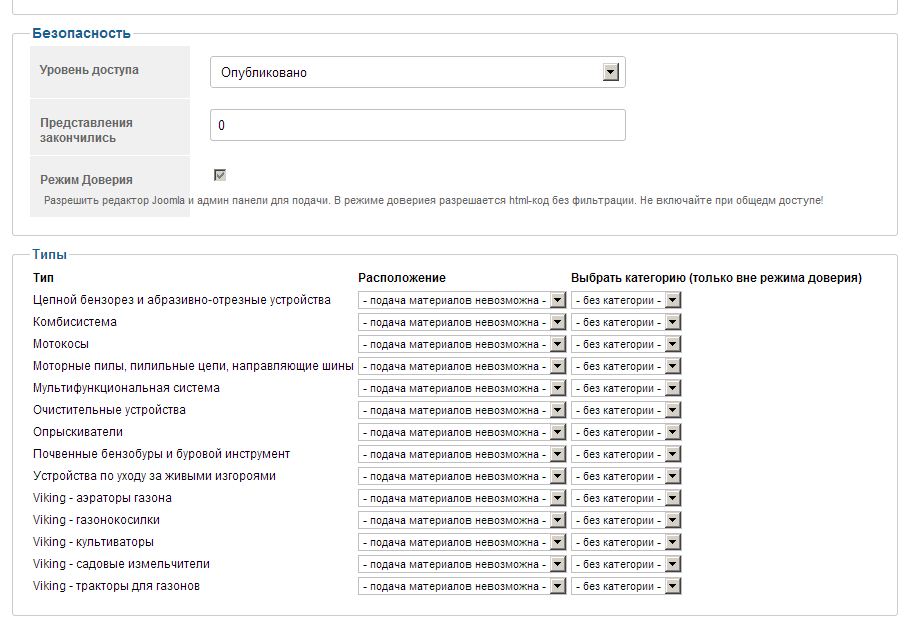Open category dropdown for Устройства по уходу row
Image resolution: width=921 pixels, height=636 pixels.
click(x=626, y=476)
